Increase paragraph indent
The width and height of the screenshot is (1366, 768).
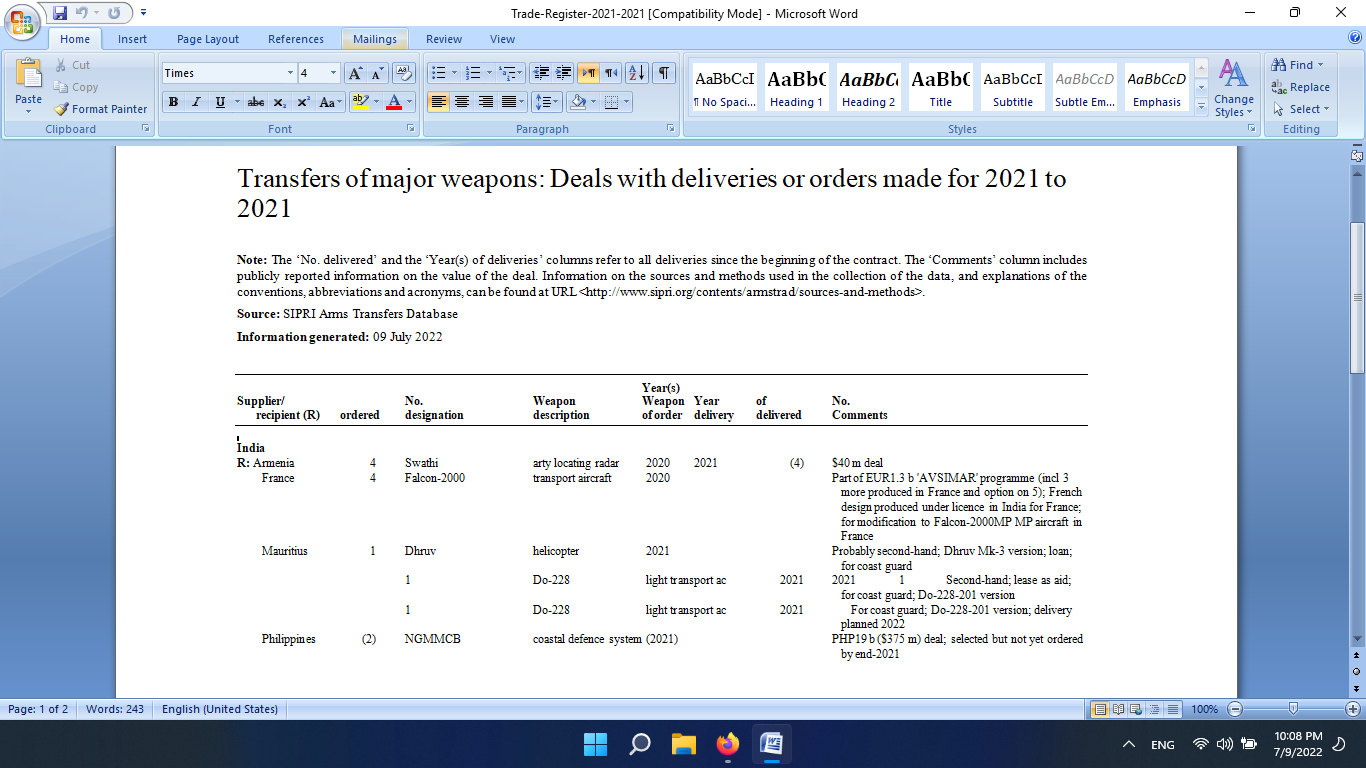click(564, 73)
